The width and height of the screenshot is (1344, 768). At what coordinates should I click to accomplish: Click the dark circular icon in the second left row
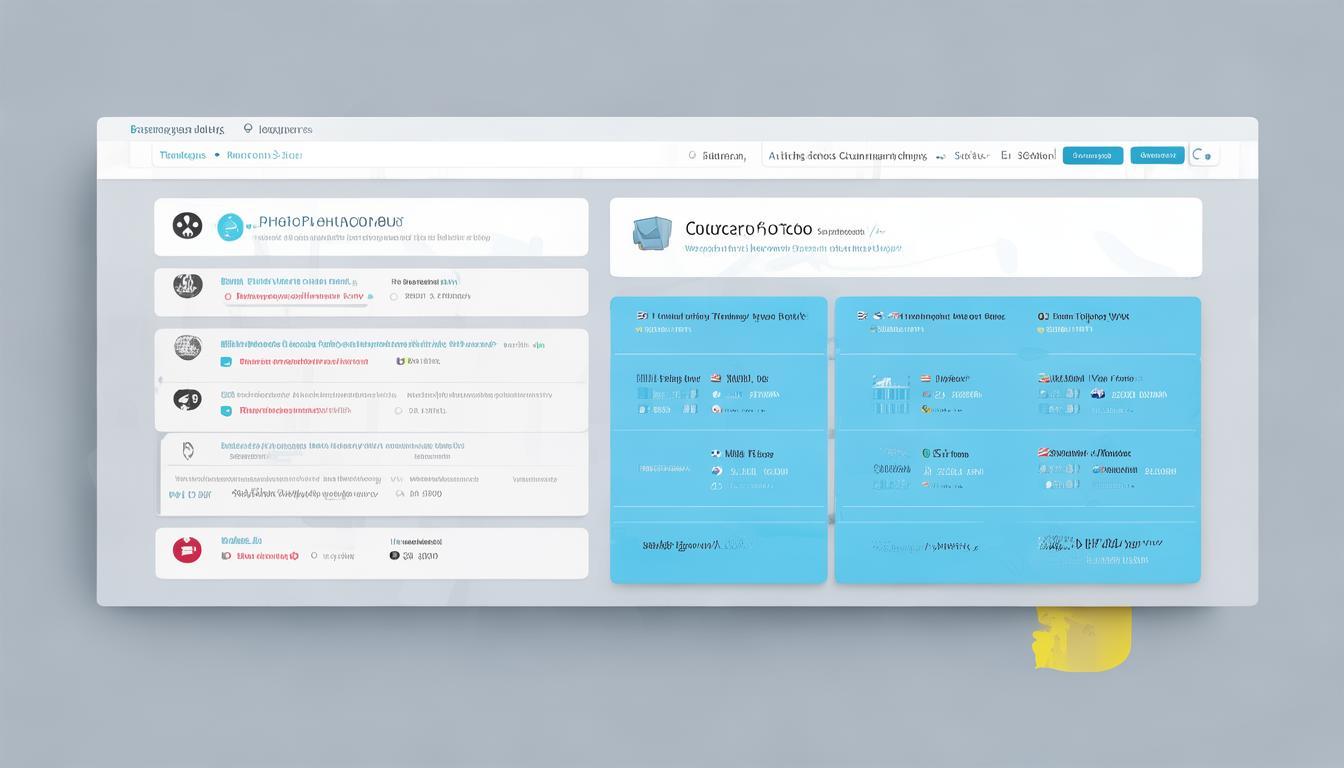click(x=187, y=286)
